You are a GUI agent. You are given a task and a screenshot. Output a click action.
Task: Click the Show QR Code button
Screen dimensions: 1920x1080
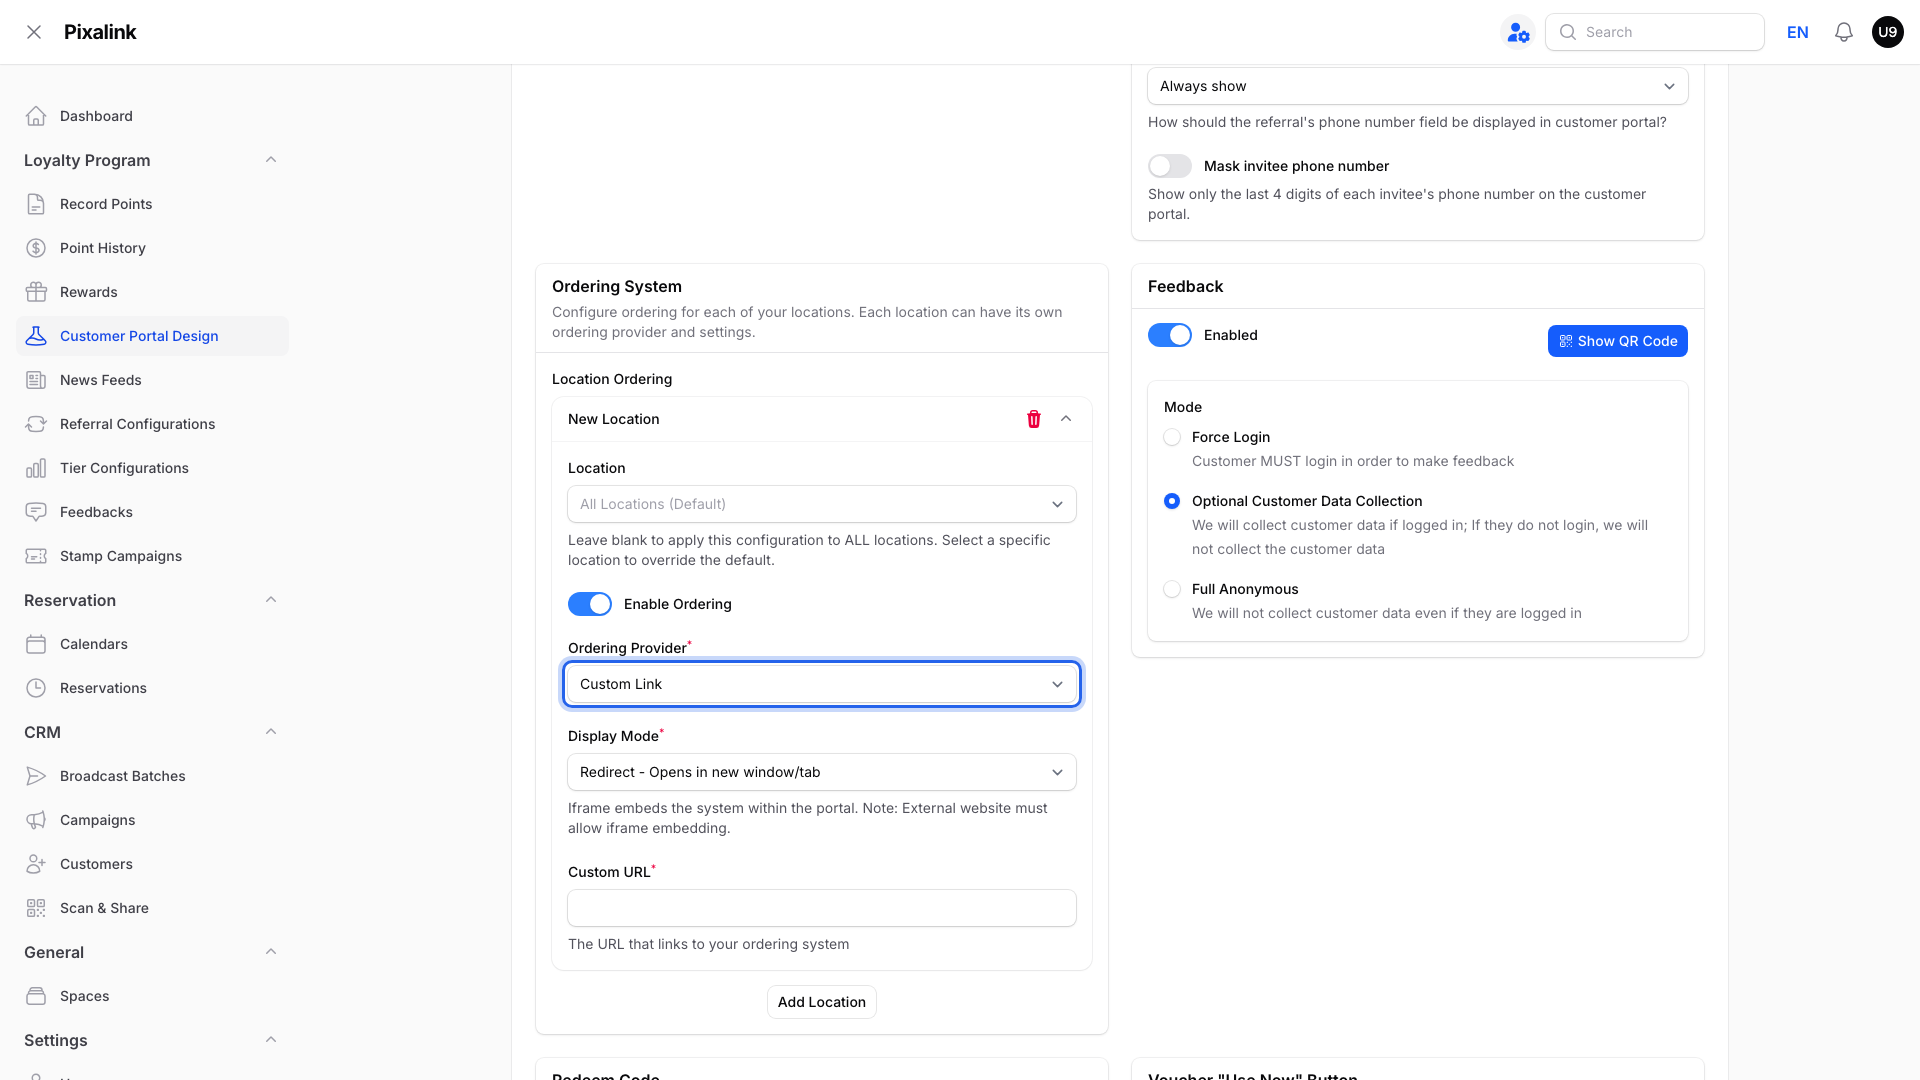[1618, 341]
